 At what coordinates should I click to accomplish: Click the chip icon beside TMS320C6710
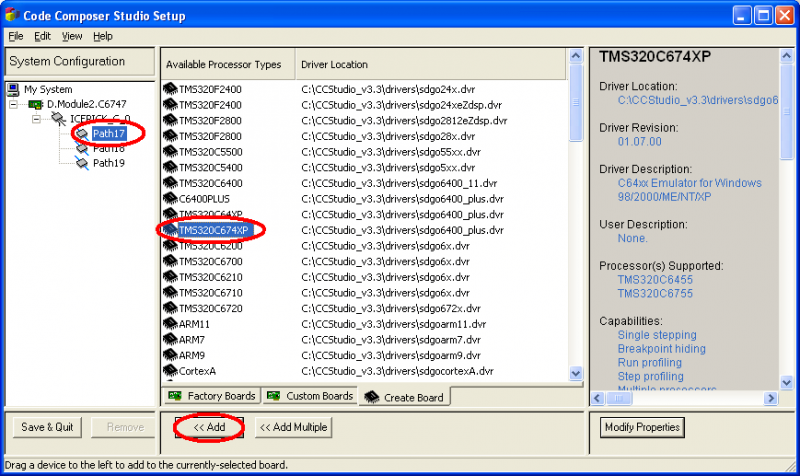(x=170, y=293)
